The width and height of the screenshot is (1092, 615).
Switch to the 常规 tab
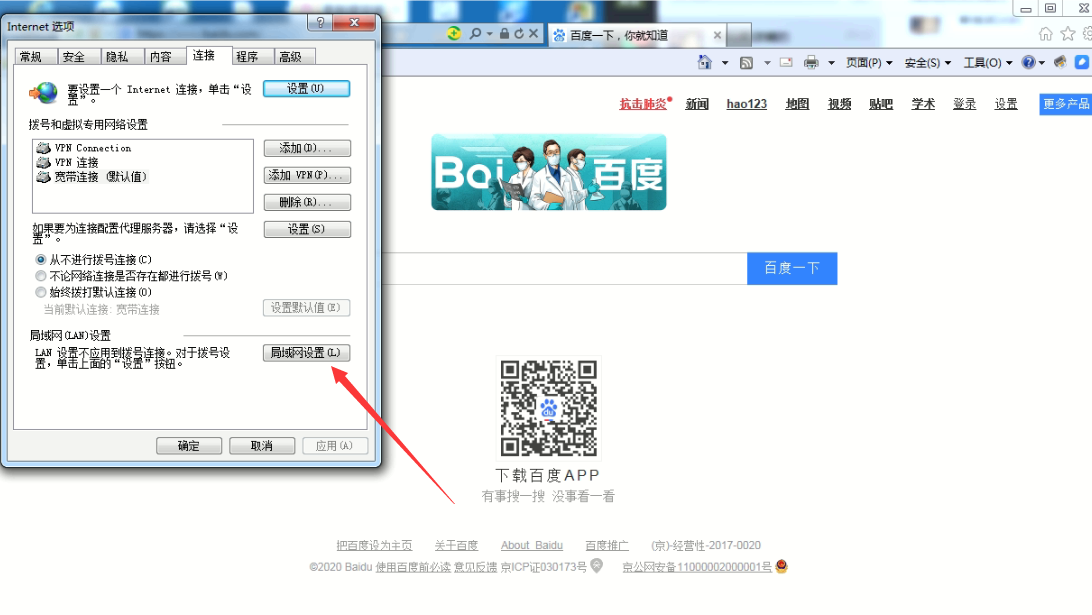[31, 56]
